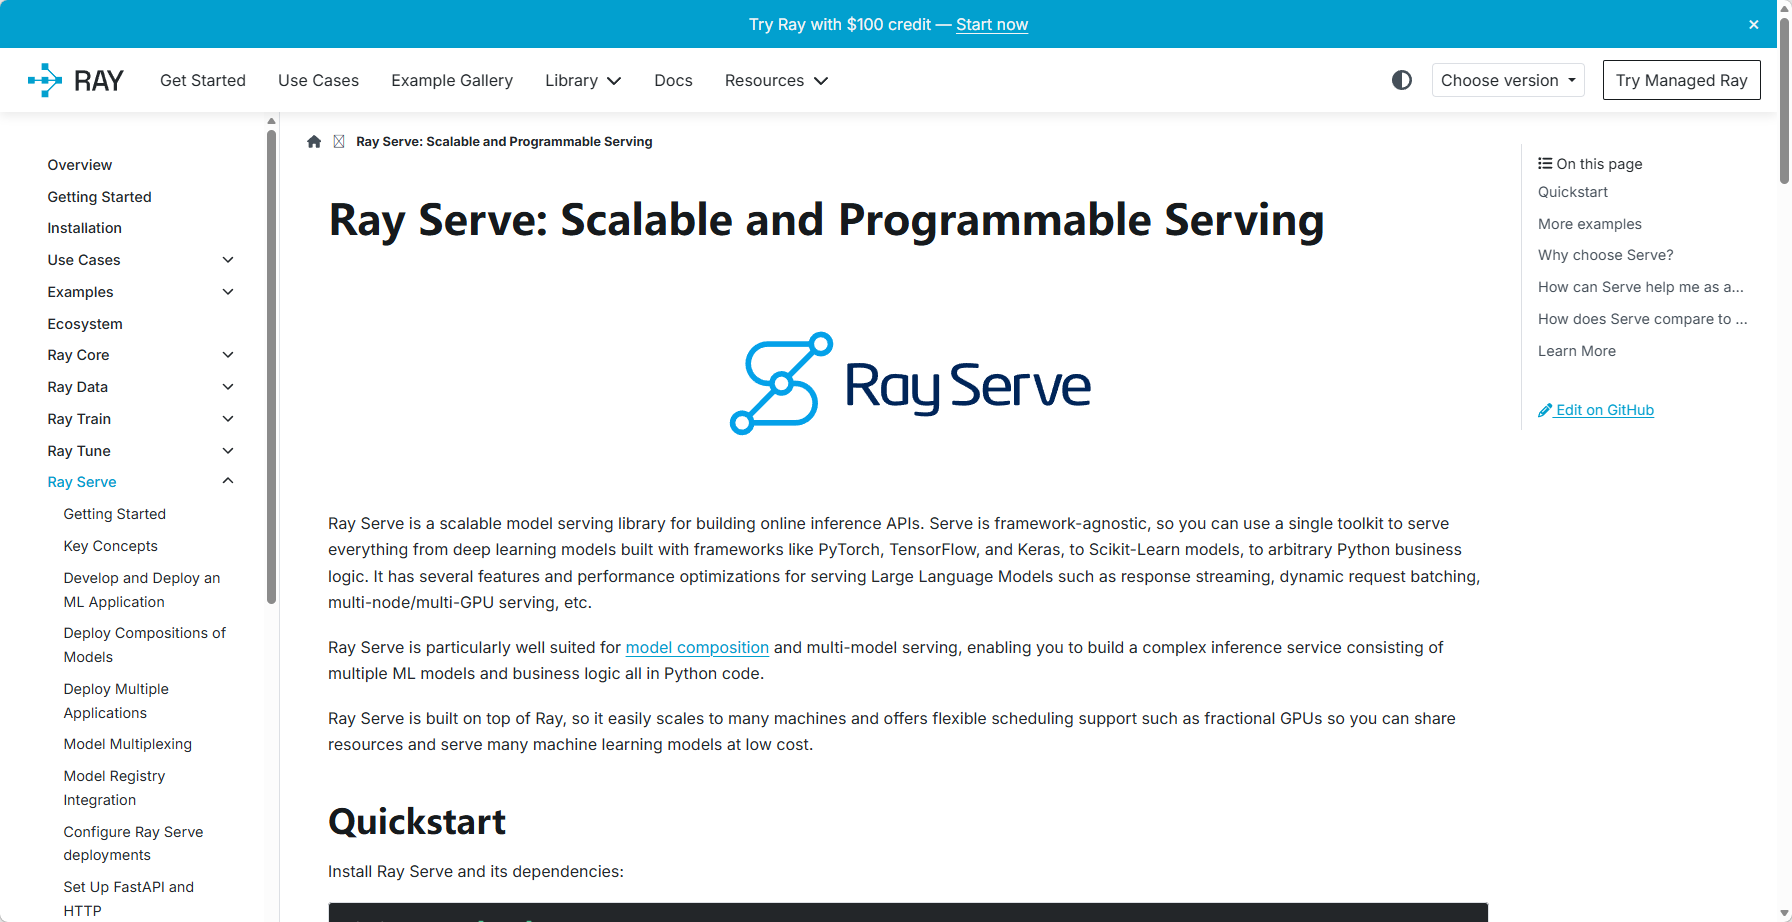Click the Examples sidebar label
This screenshot has width=1792, height=922.
click(80, 292)
